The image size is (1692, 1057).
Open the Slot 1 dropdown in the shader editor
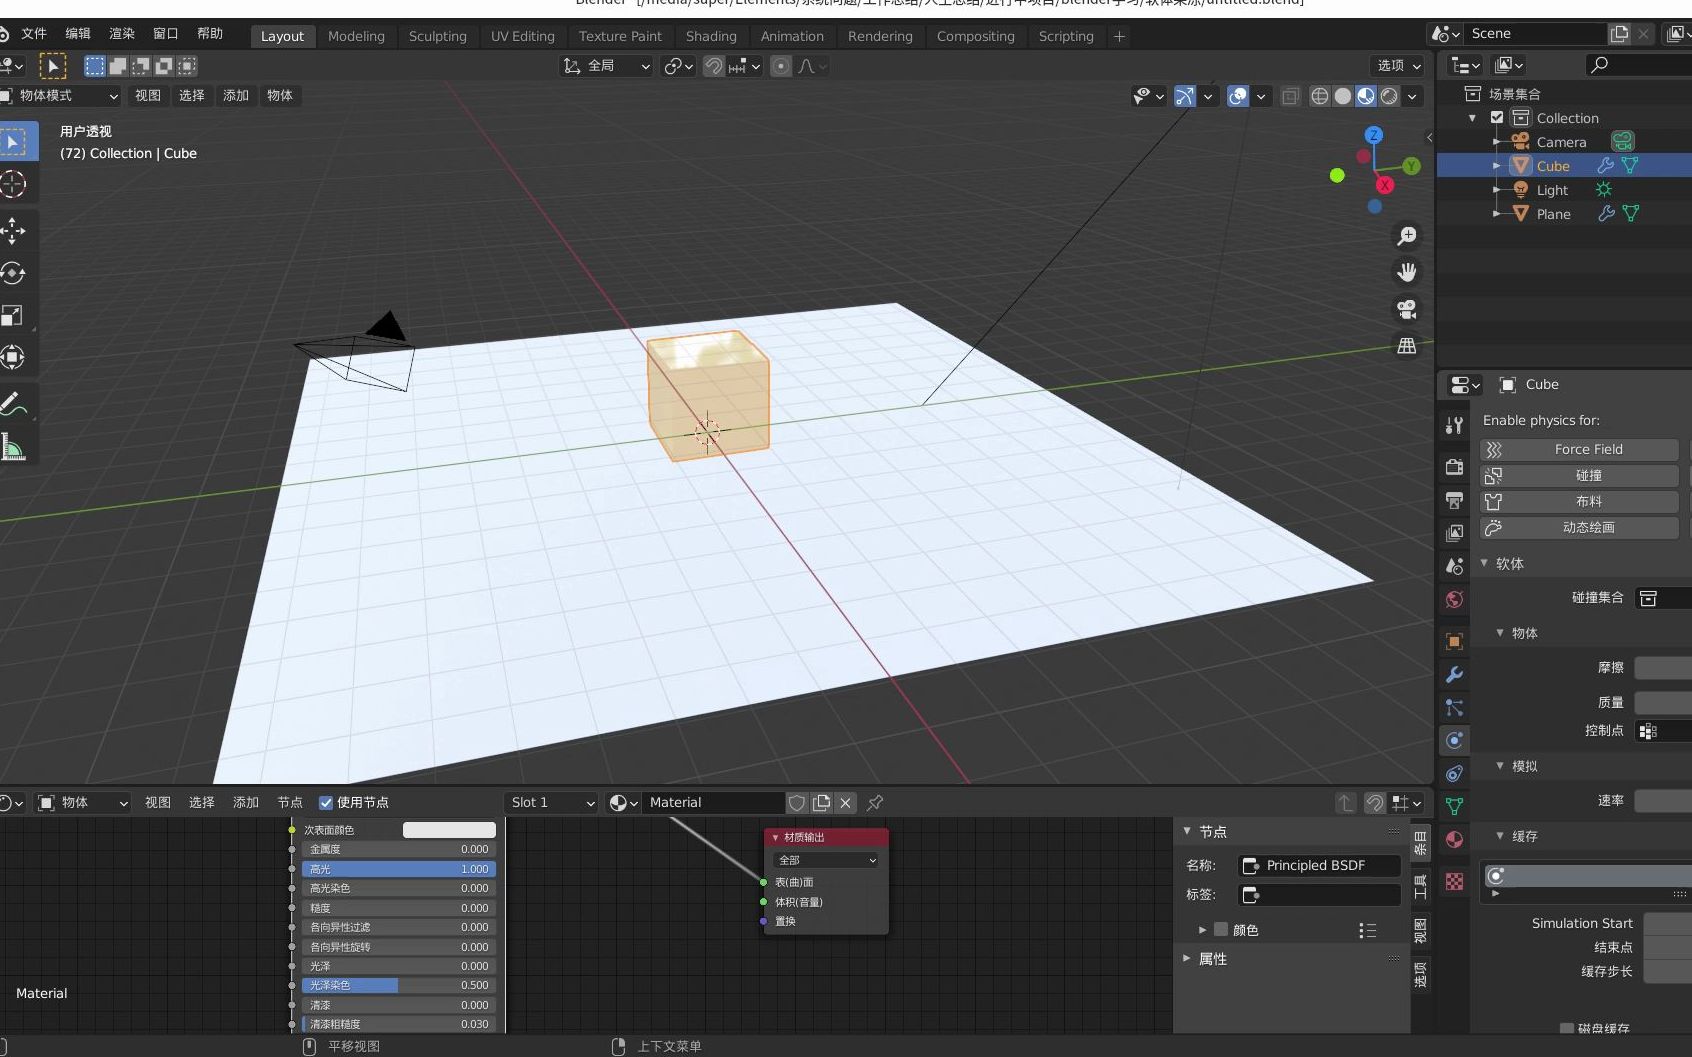click(x=550, y=802)
